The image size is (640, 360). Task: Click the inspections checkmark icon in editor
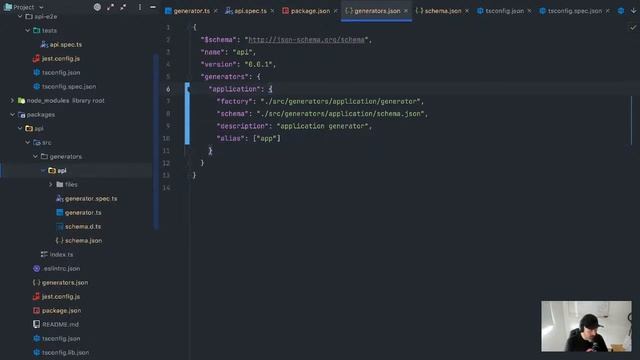point(633,28)
